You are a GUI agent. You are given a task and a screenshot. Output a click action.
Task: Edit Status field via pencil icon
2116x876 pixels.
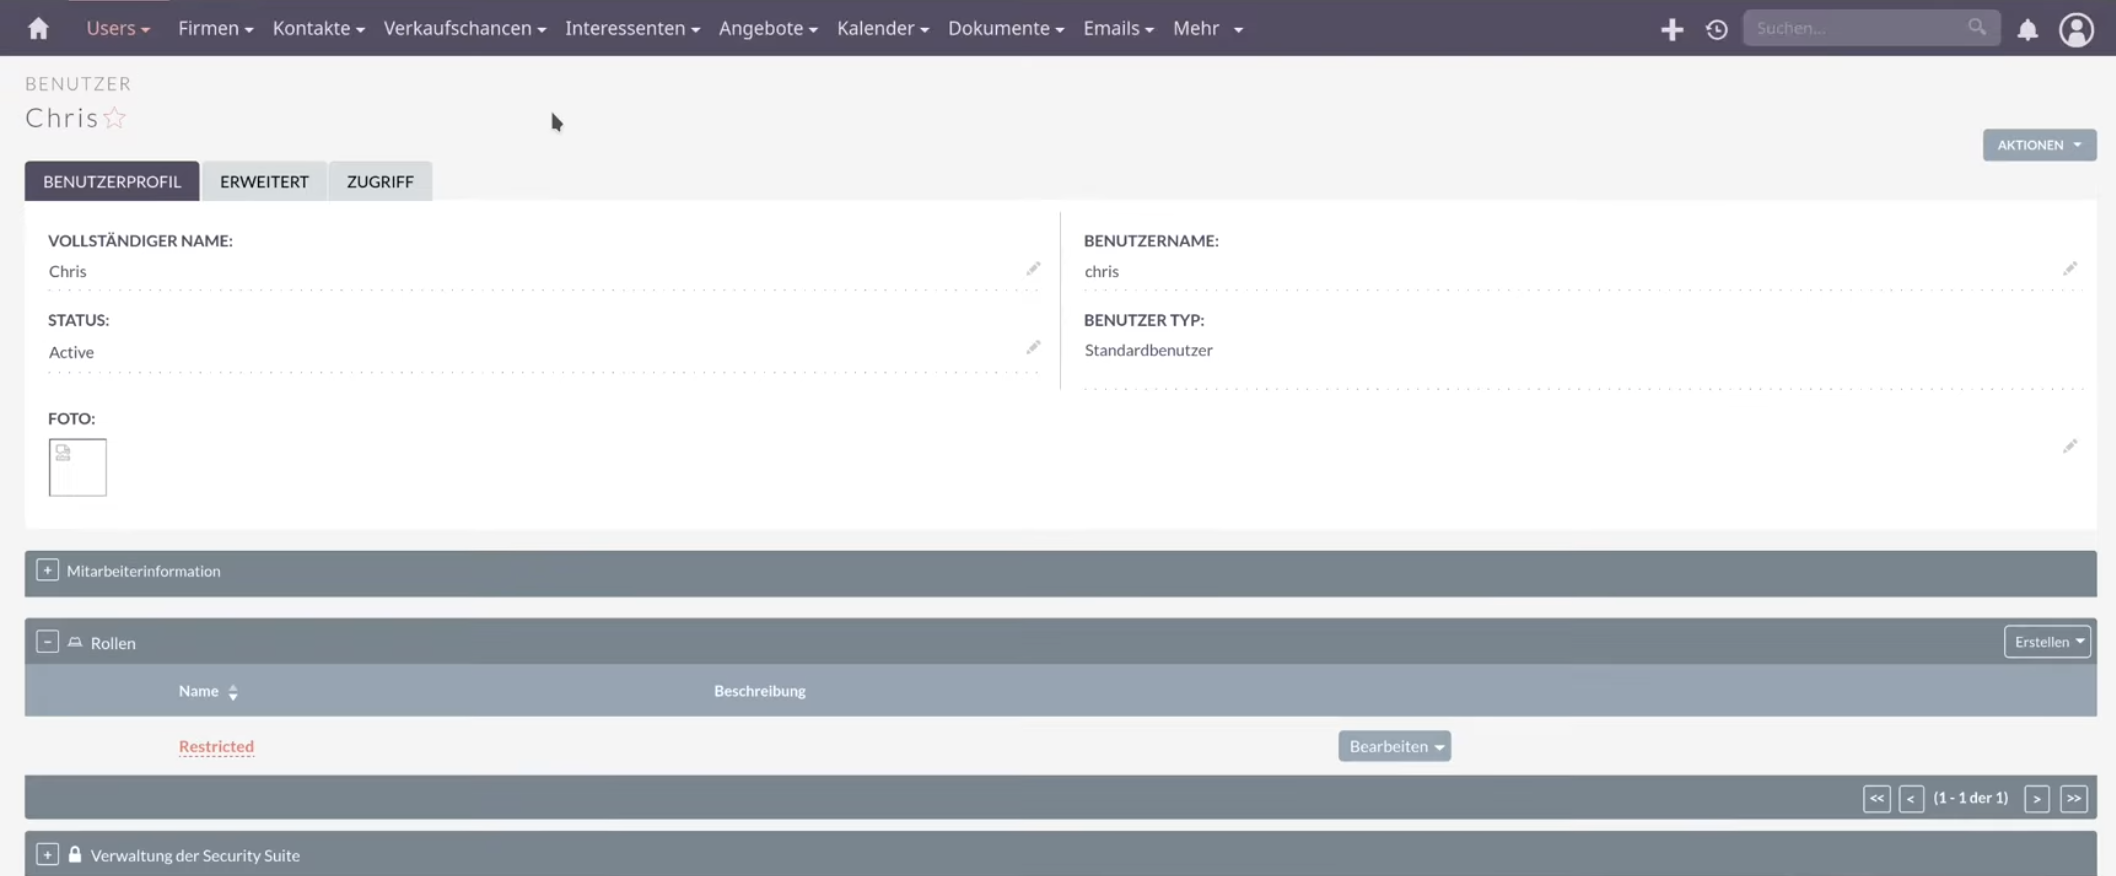[1033, 348]
